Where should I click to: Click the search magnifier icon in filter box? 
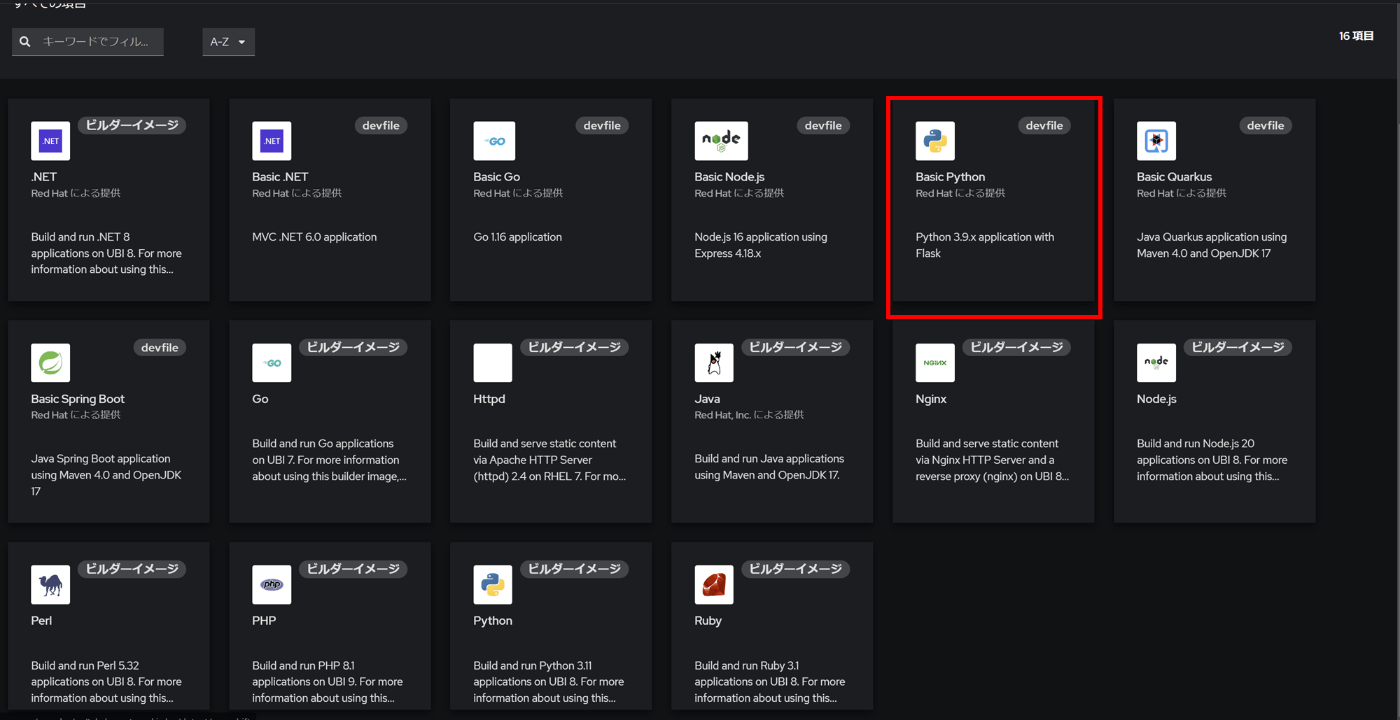click(25, 42)
